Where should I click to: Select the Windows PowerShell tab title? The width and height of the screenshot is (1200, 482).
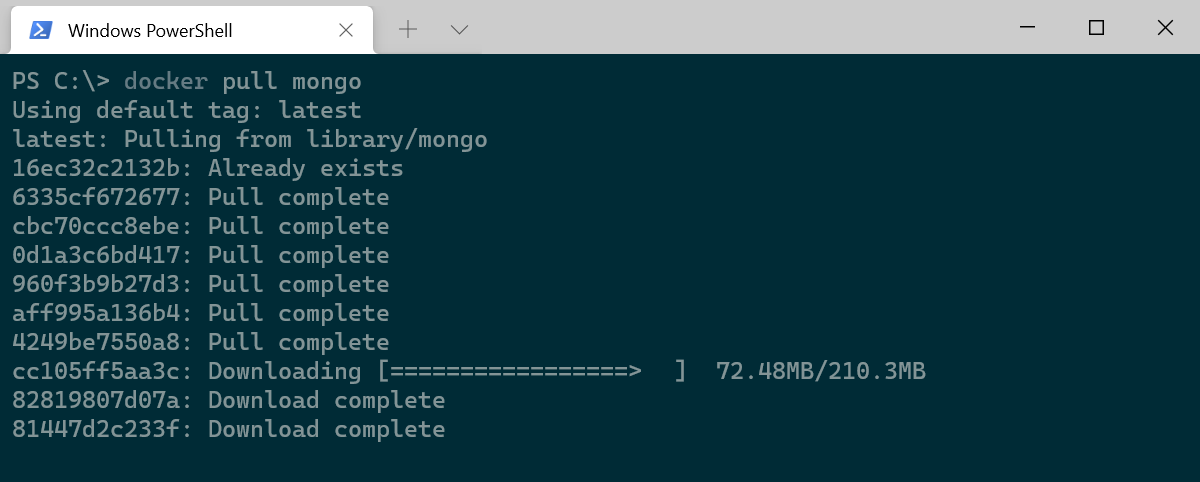pos(150,31)
